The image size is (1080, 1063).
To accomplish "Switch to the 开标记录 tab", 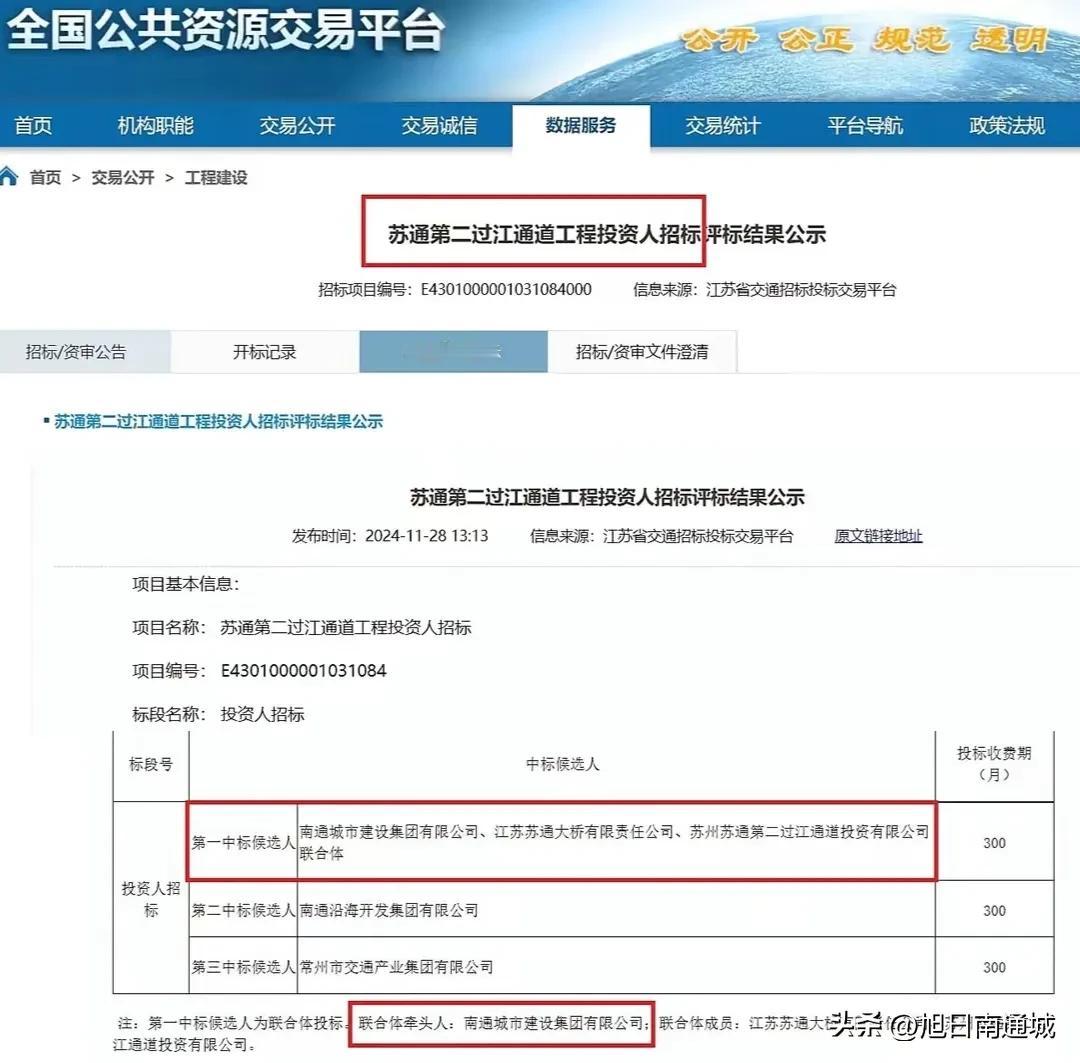I will [x=264, y=352].
